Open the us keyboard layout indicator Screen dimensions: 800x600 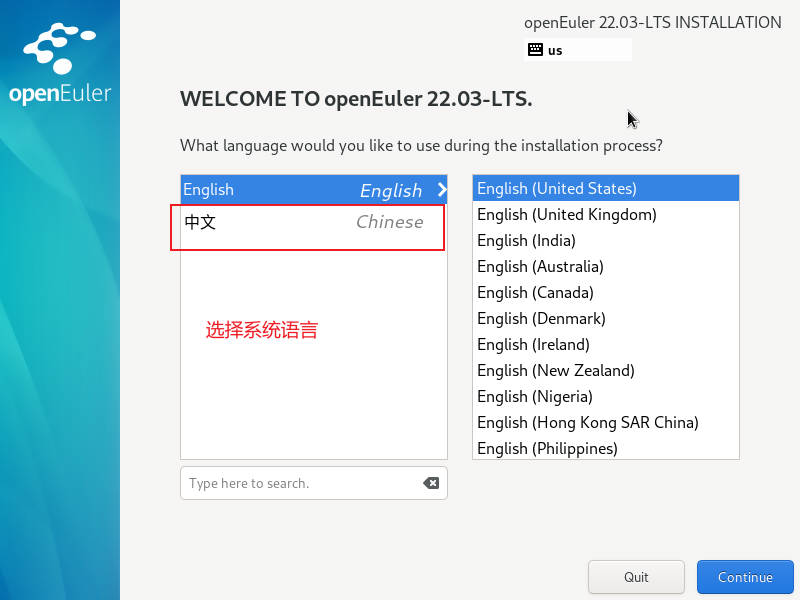(578, 50)
